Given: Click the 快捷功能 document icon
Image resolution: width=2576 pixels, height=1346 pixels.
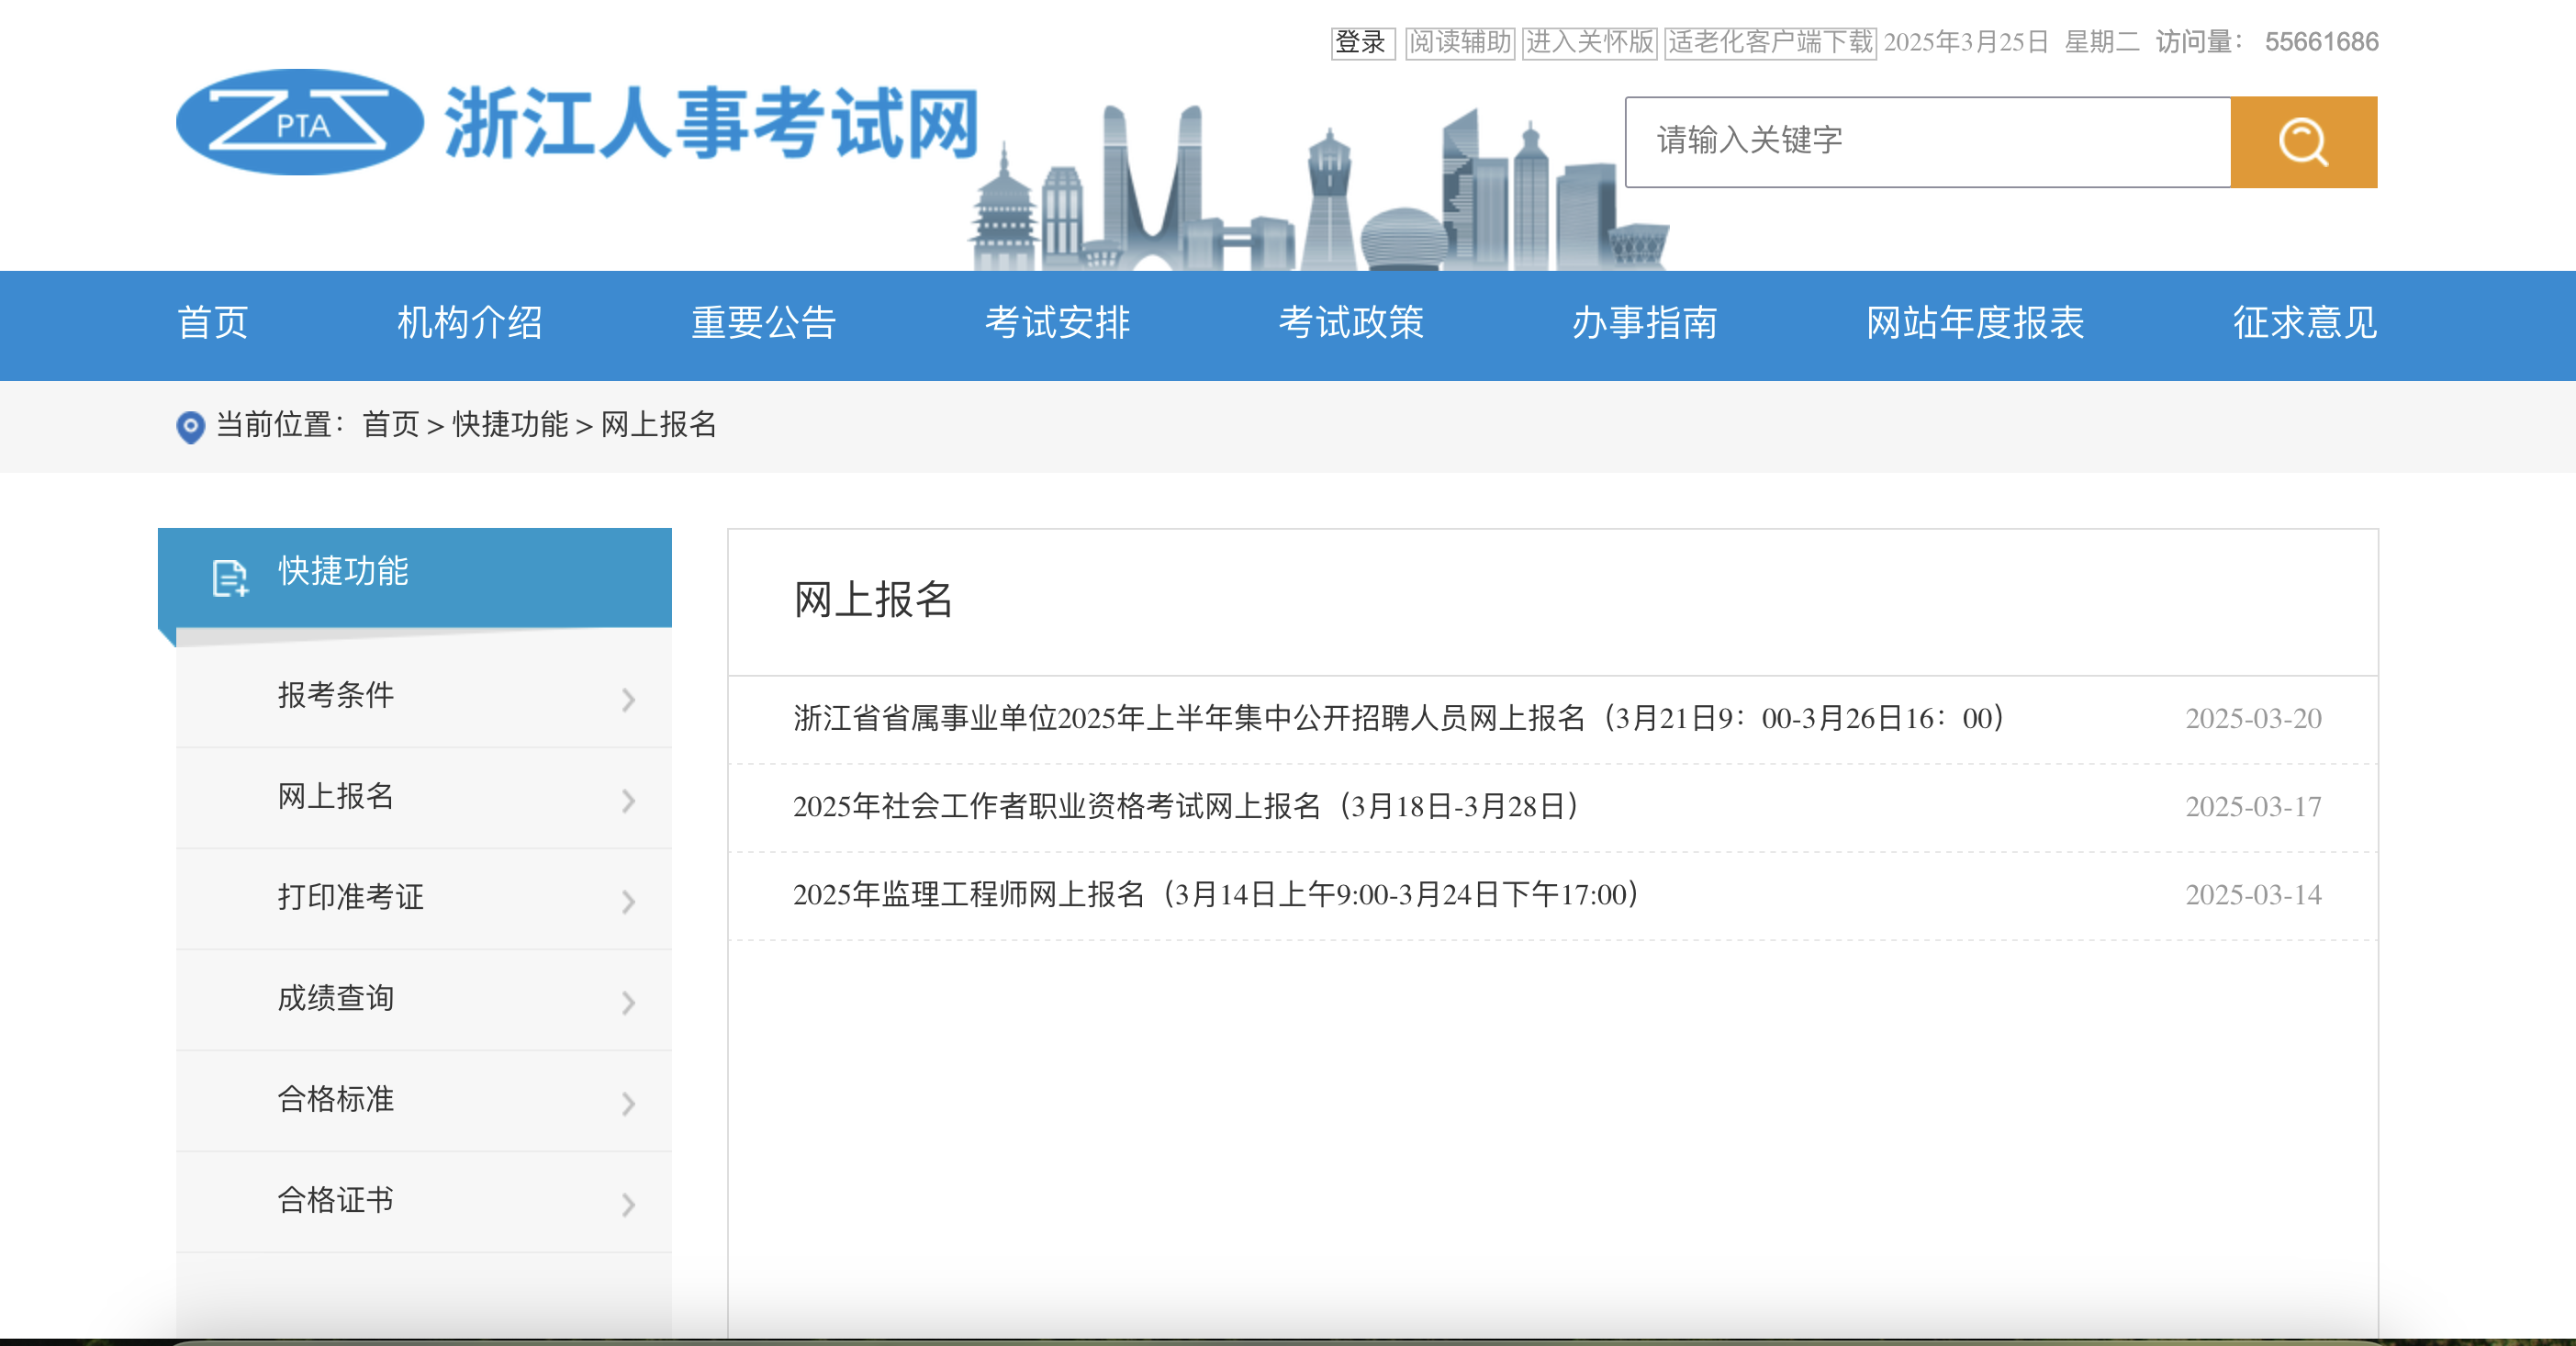Looking at the screenshot, I should 230,577.
